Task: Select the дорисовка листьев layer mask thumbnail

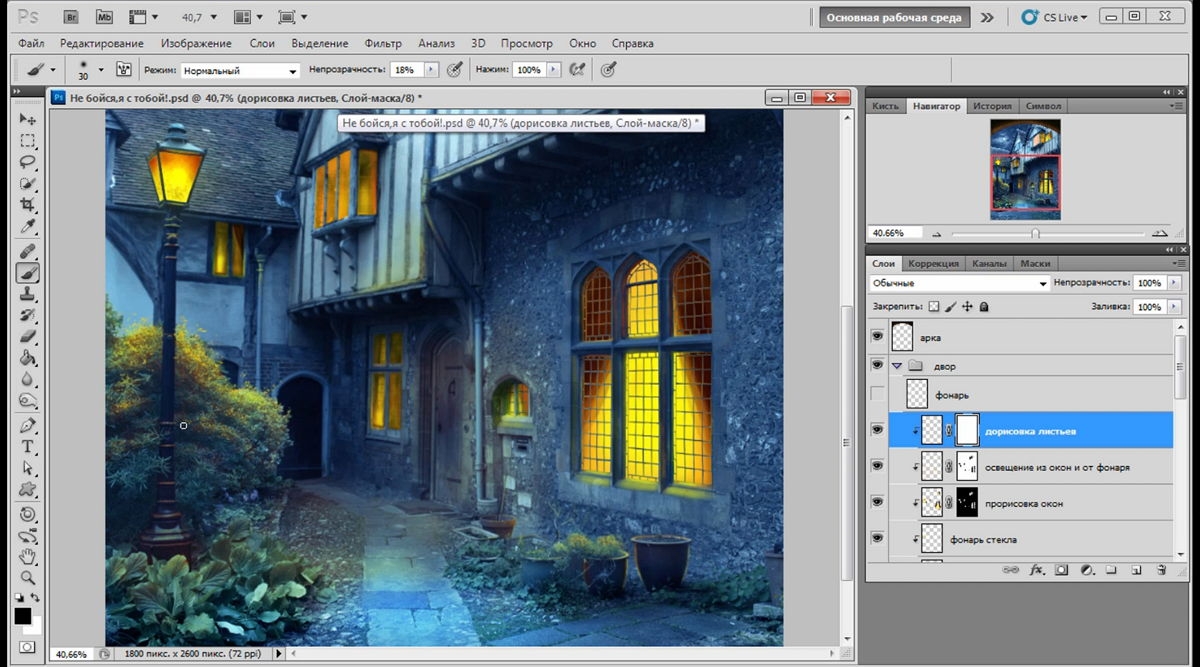Action: (x=967, y=430)
